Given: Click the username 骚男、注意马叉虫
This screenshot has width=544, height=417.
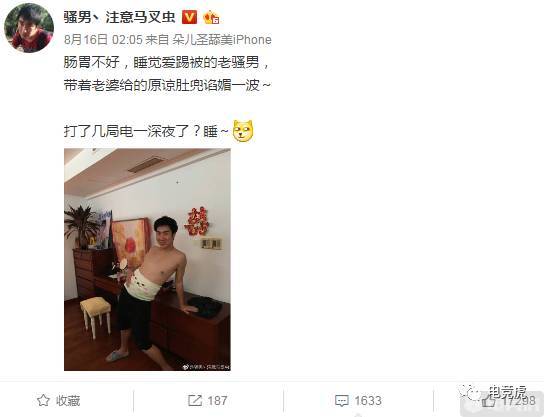Looking at the screenshot, I should click(119, 17).
